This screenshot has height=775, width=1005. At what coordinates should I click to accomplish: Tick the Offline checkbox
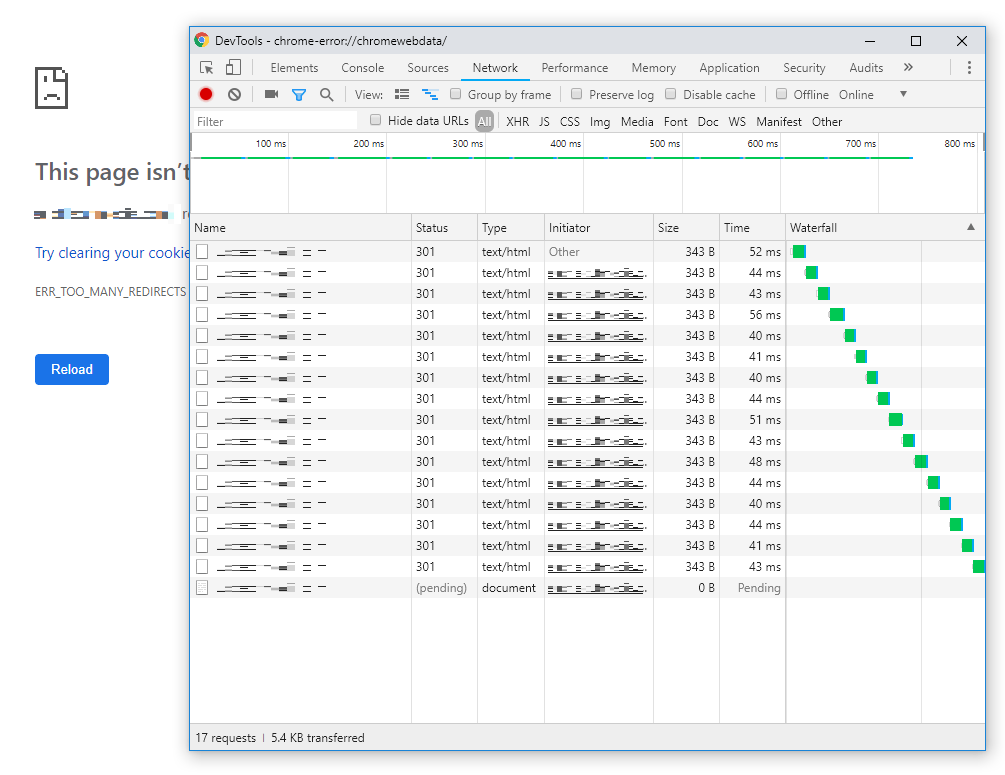(781, 94)
